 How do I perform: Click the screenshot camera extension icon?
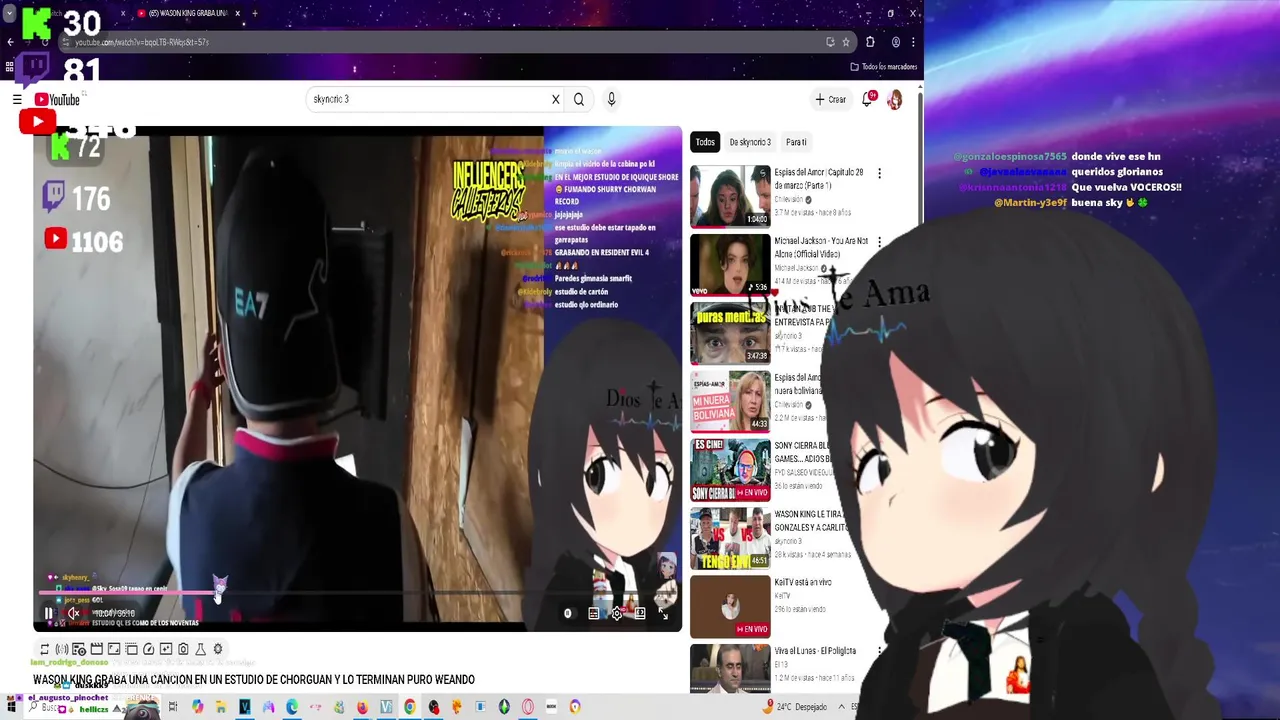point(183,649)
